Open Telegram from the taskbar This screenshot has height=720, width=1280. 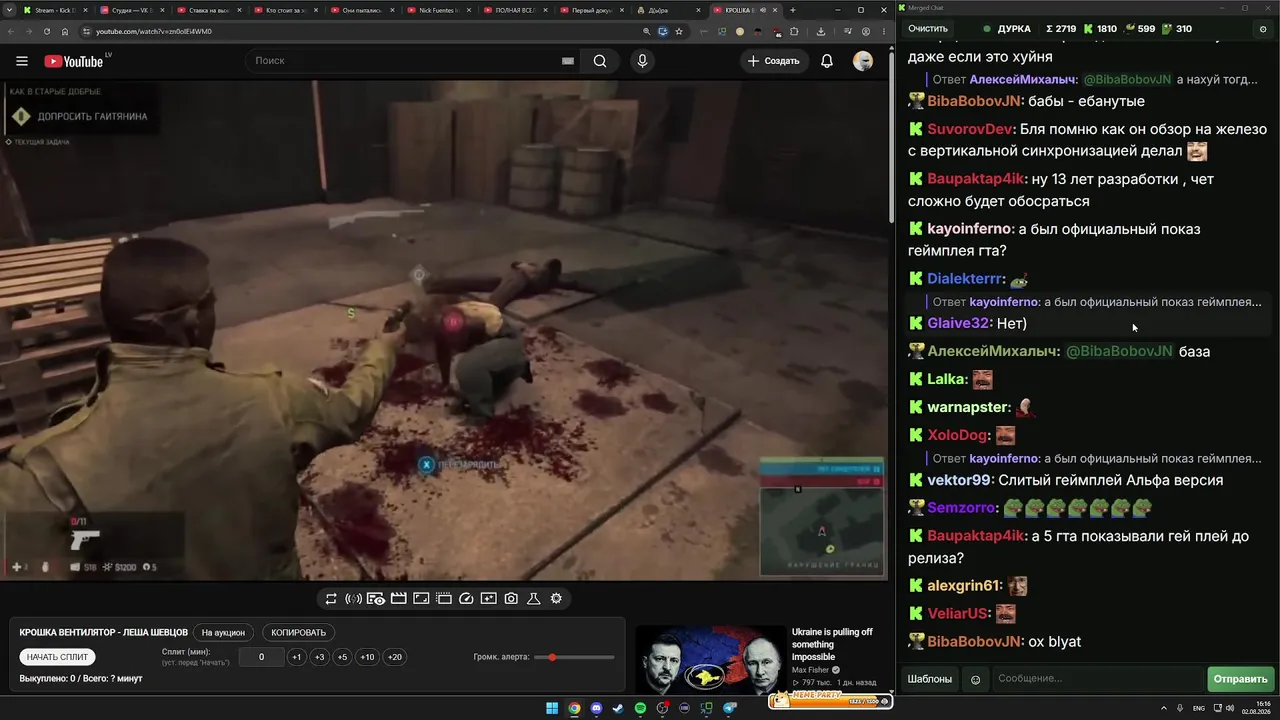[730, 709]
